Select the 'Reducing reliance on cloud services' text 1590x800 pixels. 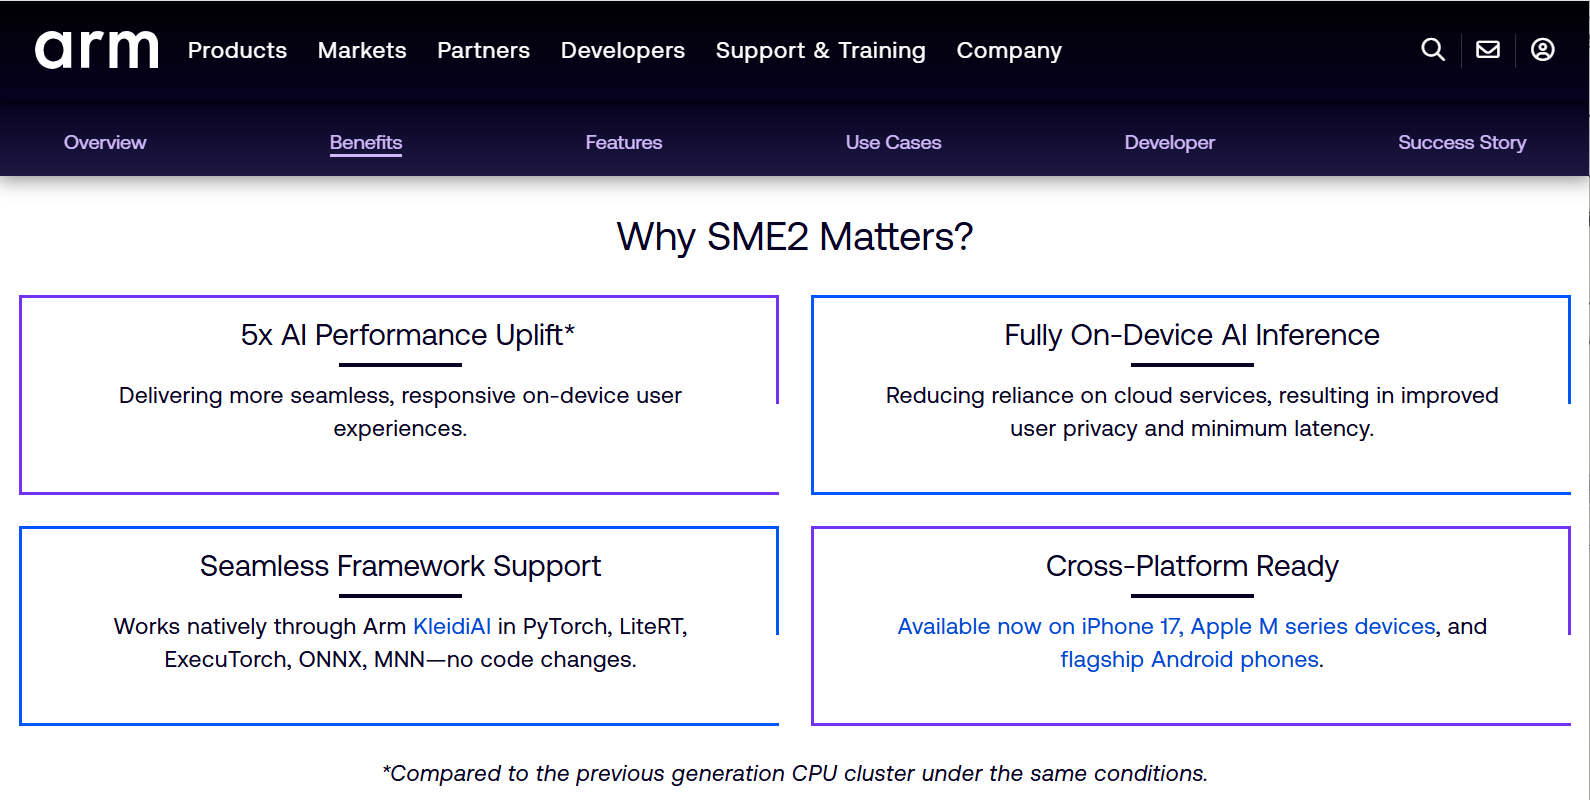[1192, 412]
